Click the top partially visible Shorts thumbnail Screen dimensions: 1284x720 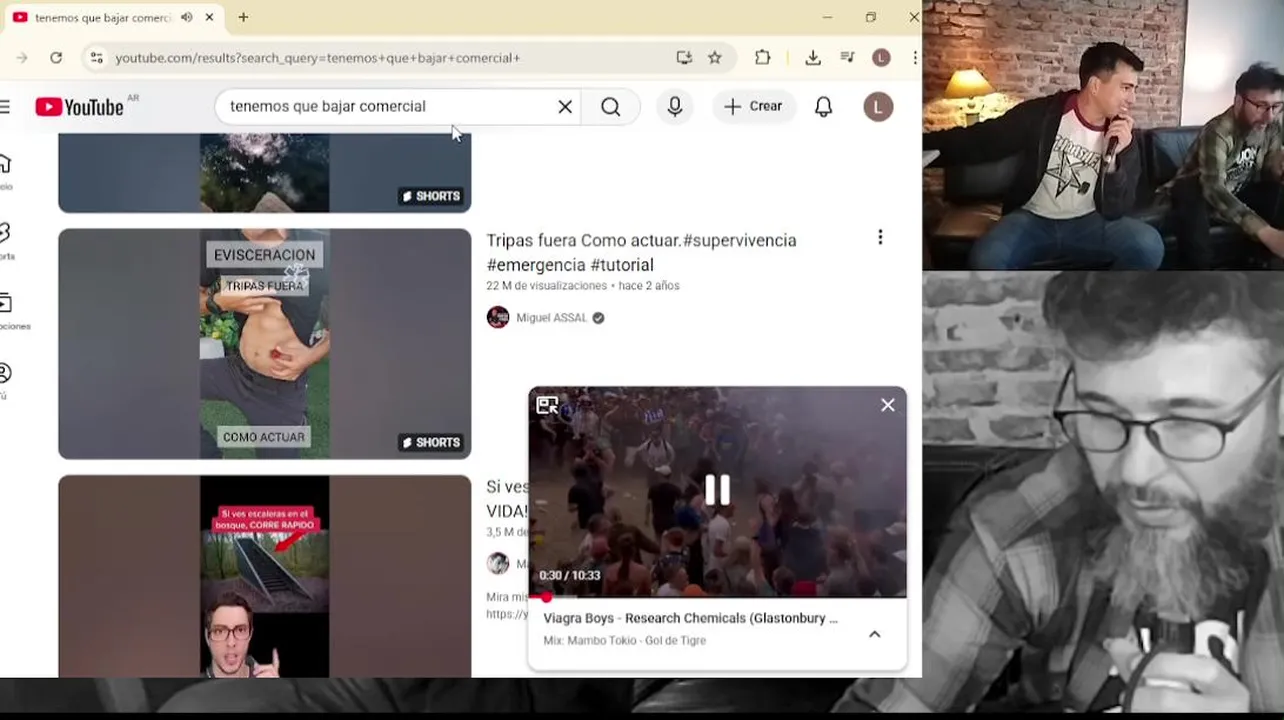click(x=264, y=173)
